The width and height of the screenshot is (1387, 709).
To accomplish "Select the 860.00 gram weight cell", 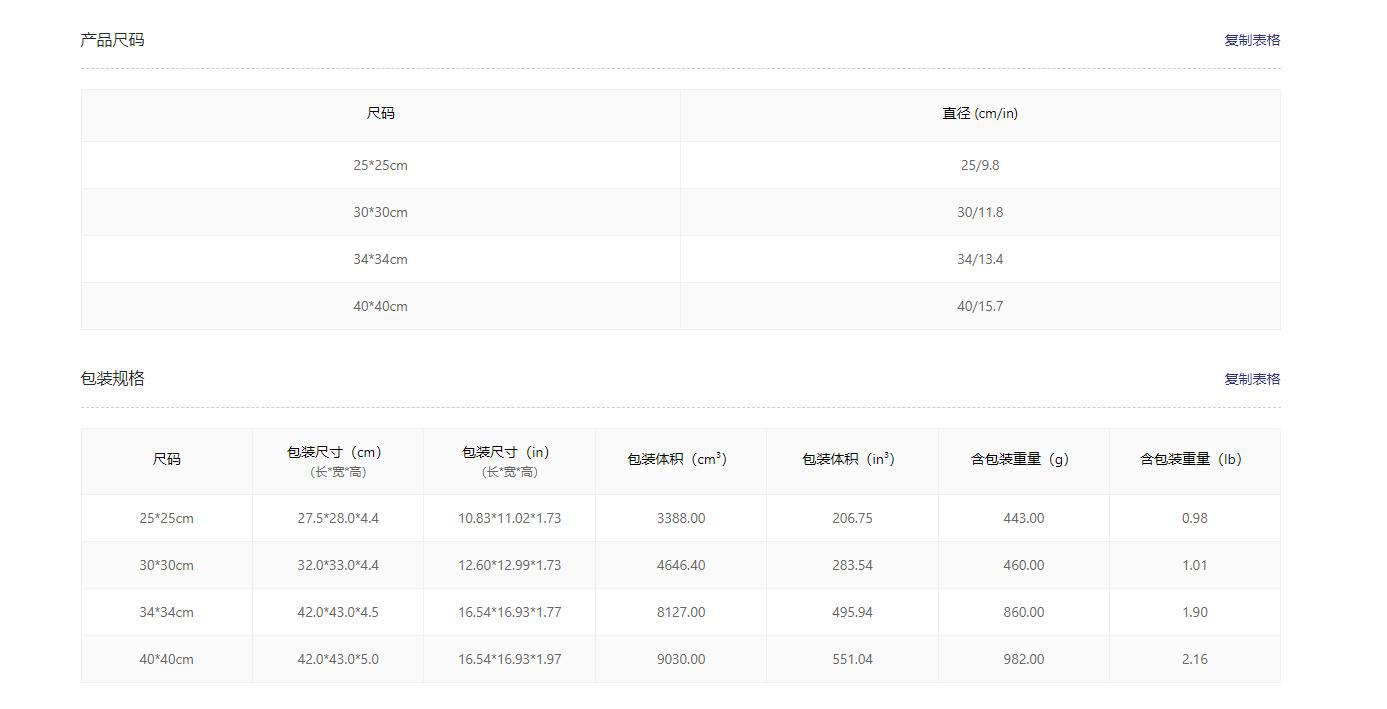I will [1023, 612].
